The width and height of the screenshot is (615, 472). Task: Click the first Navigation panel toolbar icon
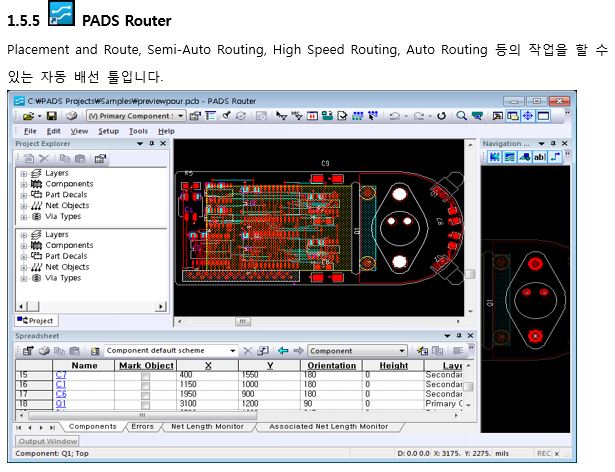(x=495, y=157)
